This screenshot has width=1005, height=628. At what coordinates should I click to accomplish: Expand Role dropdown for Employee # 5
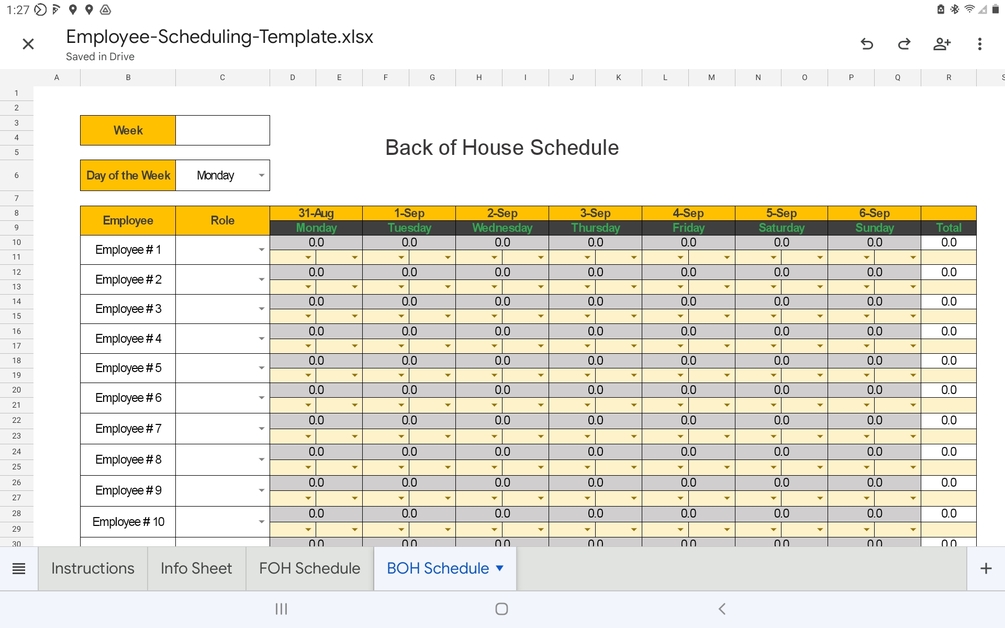click(x=261, y=368)
